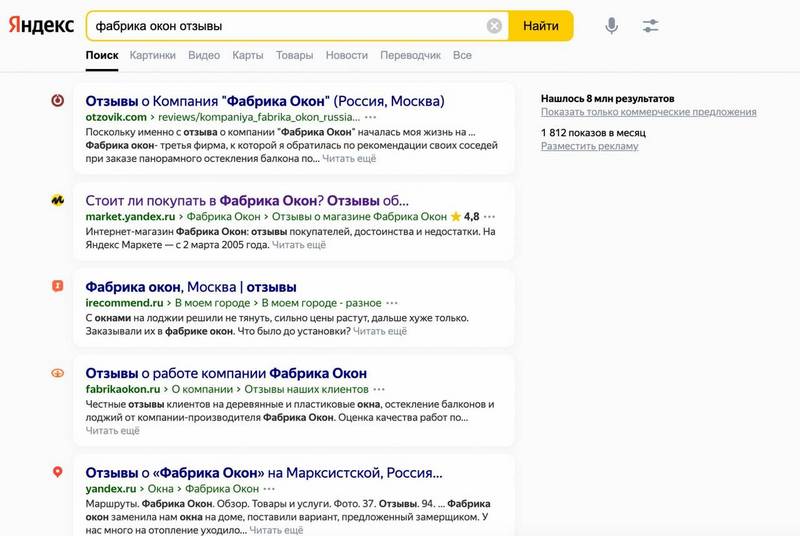The height and width of the screenshot is (536, 800).
Task: Click fabrikaokon.ru domain link
Action: 123,389
